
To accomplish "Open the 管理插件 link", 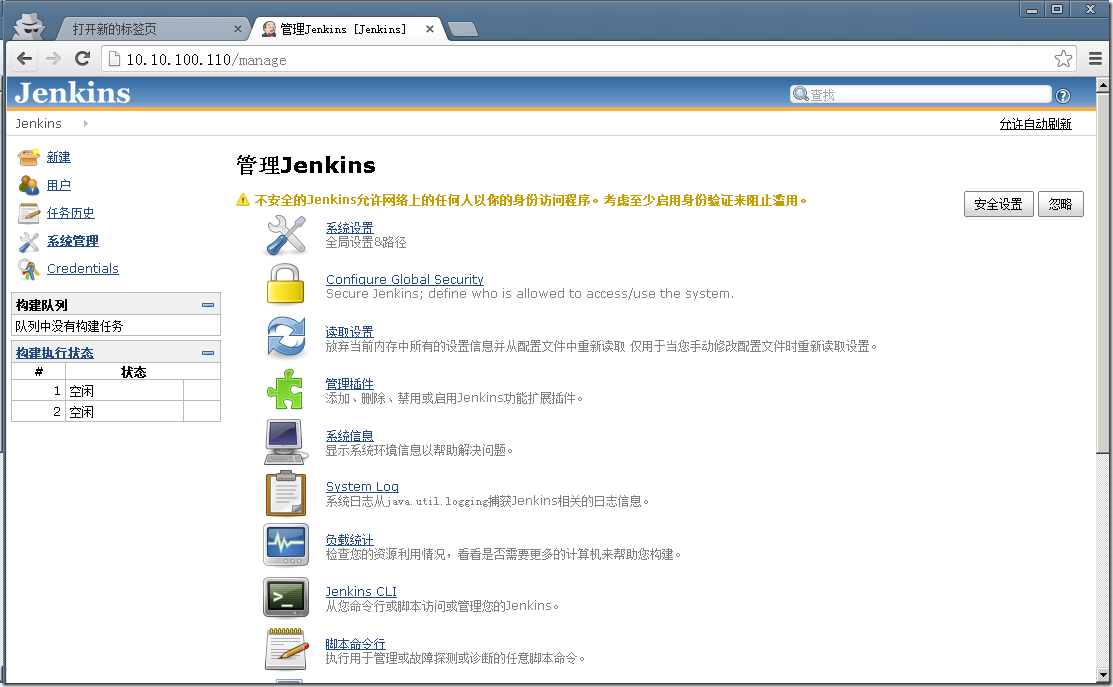I will tap(349, 384).
